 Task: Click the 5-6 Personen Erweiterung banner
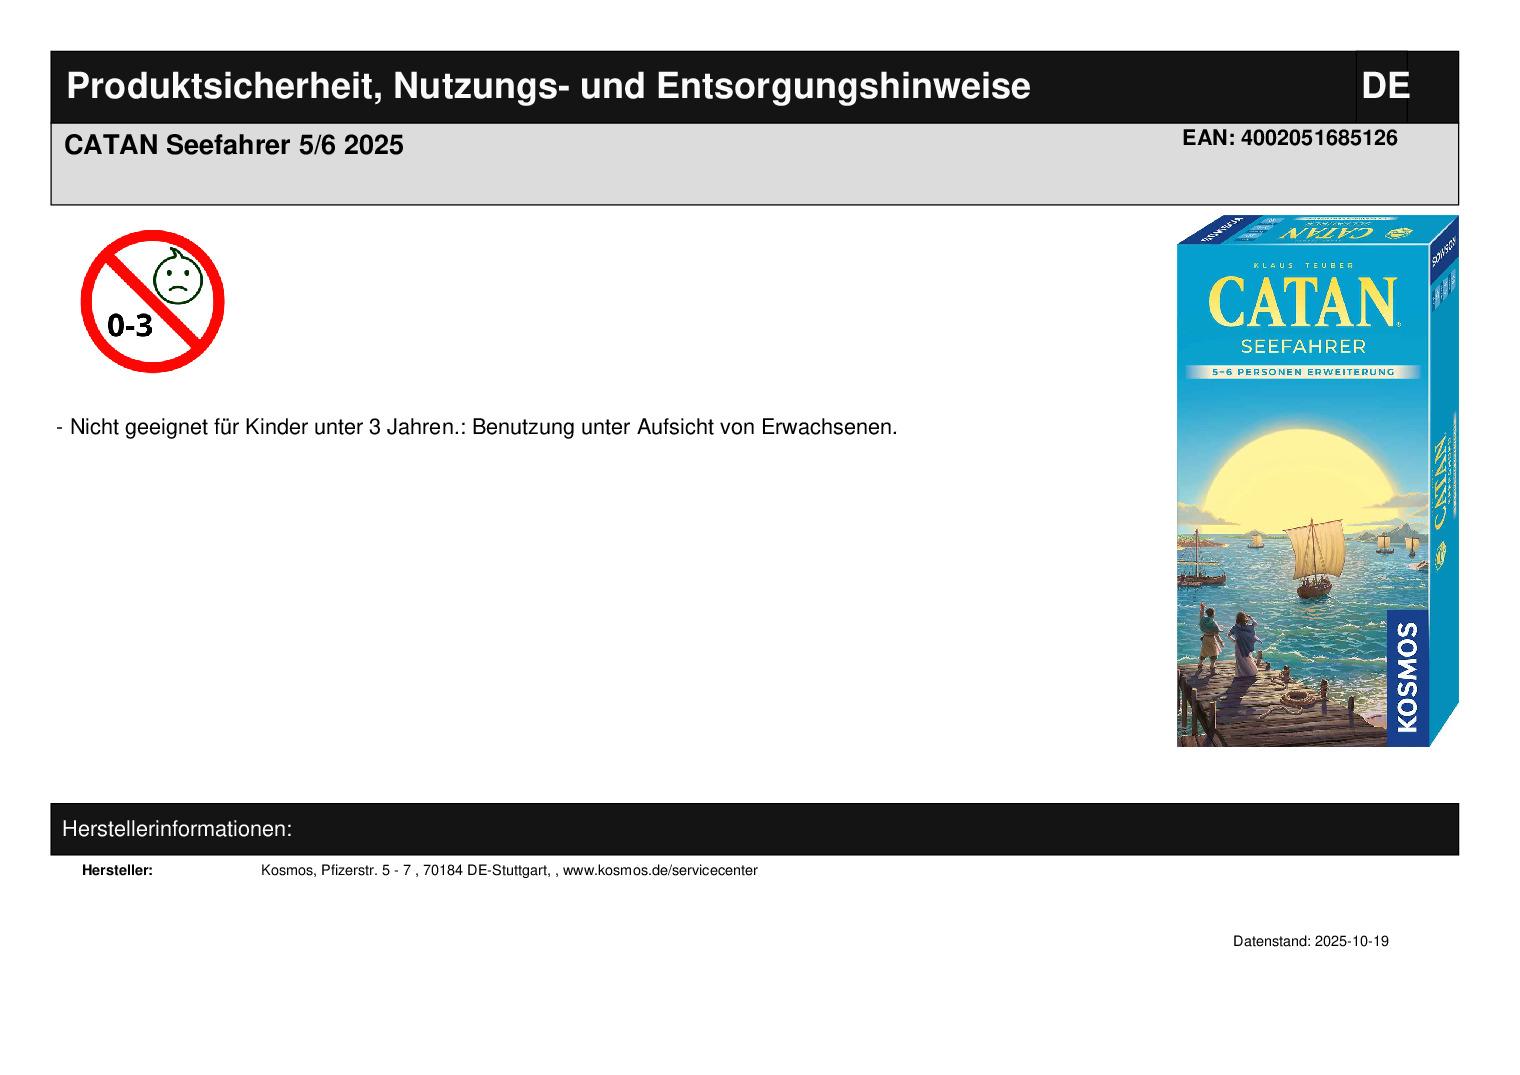coord(1302,372)
